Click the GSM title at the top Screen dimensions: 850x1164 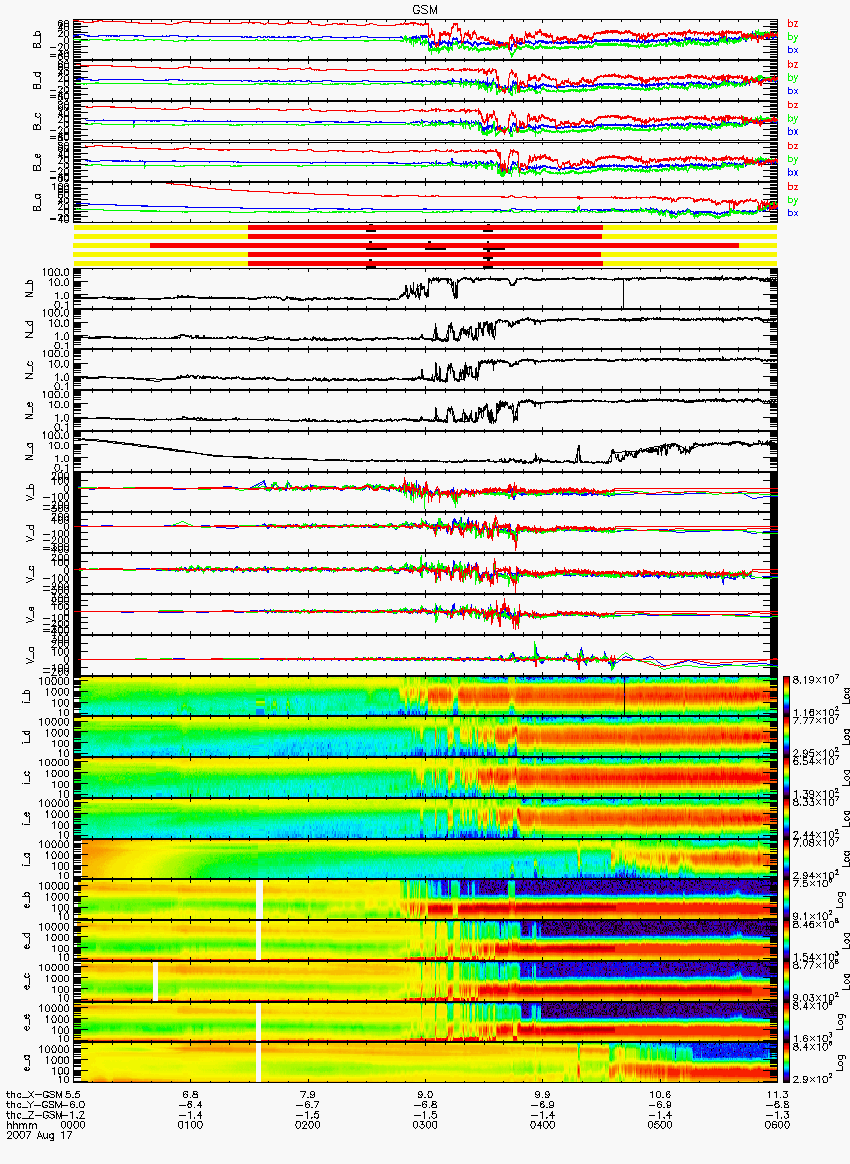coord(425,10)
